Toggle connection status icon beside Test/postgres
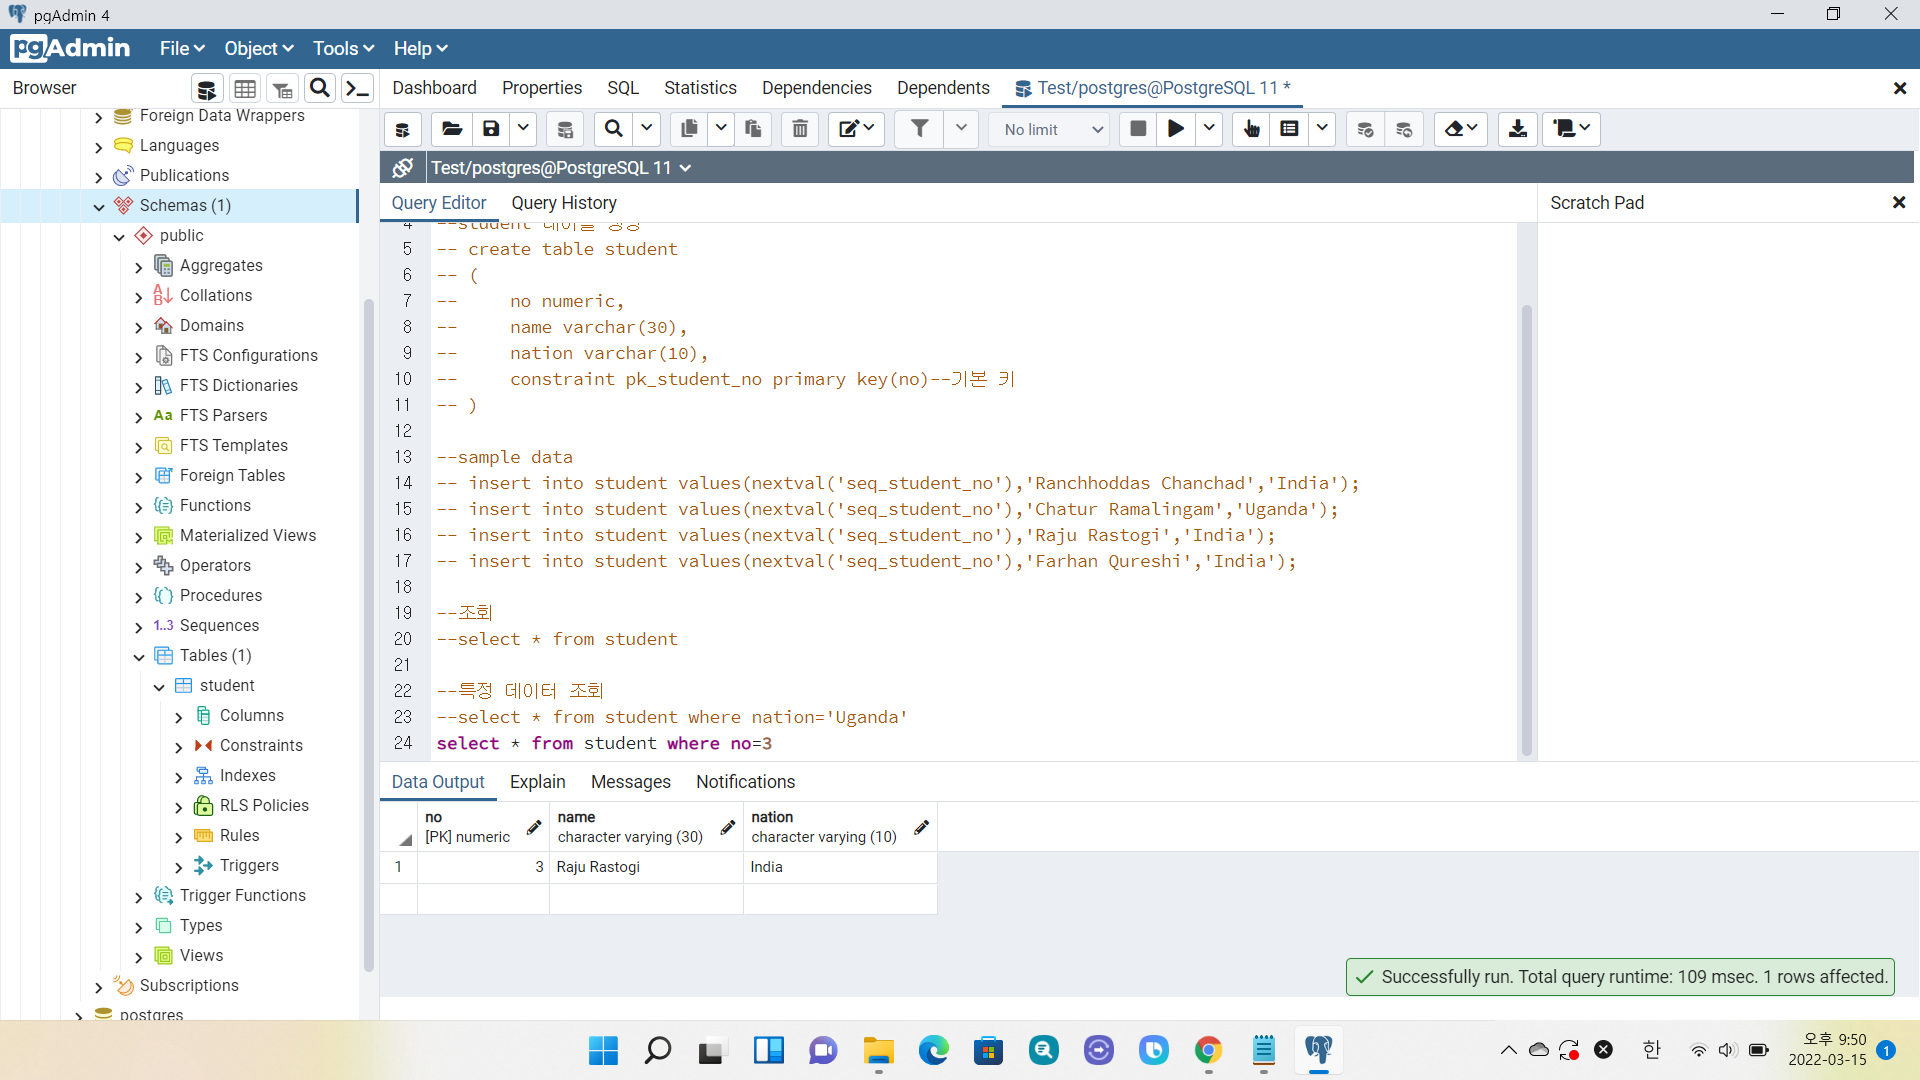Viewport: 1920px width, 1080px height. pyautogui.click(x=403, y=168)
